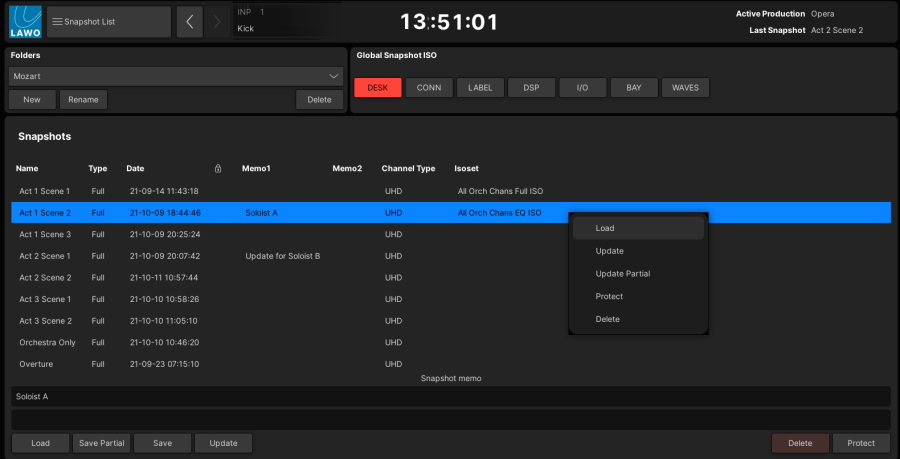Toggle the CONN global snapshot ISO

click(429, 88)
